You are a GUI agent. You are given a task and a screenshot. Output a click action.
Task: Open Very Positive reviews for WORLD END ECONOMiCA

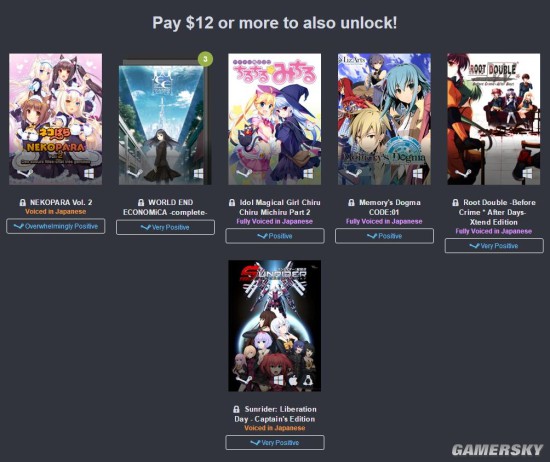coord(165,227)
